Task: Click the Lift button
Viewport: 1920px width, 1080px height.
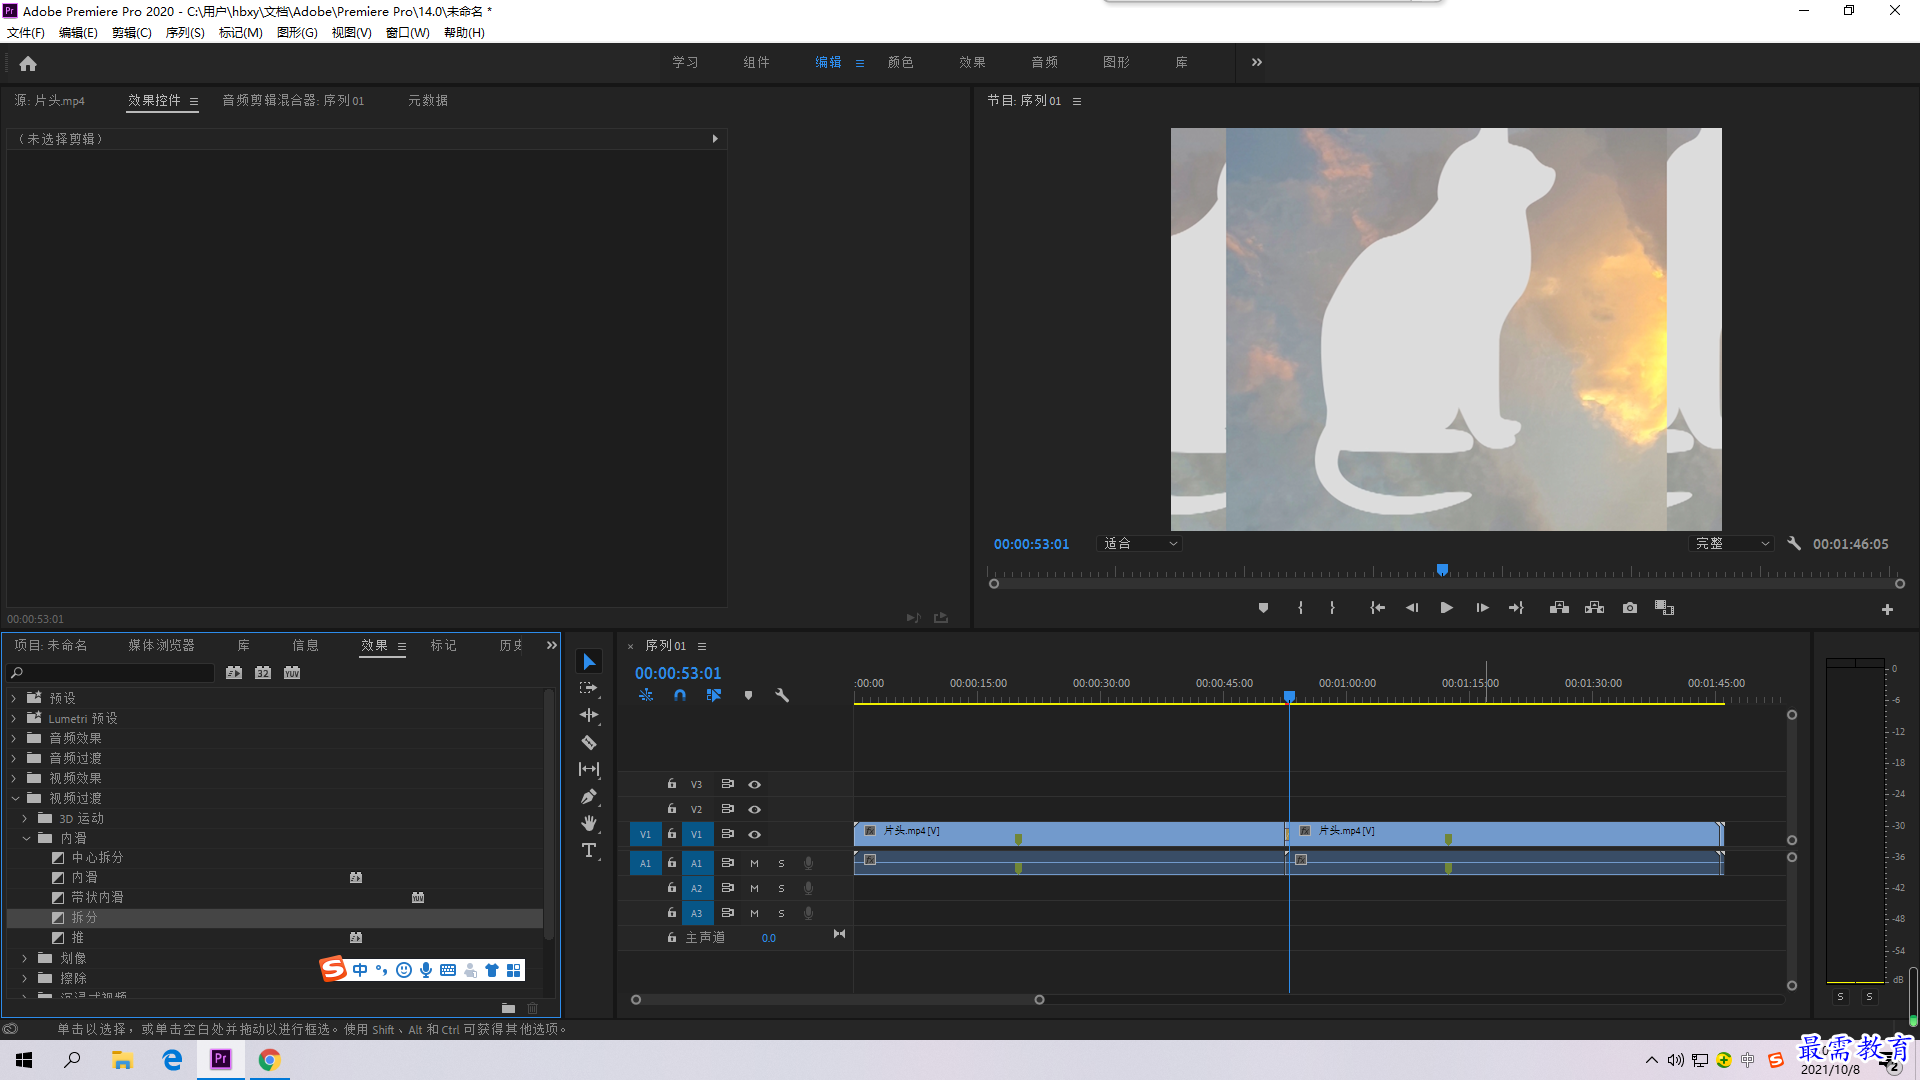Action: point(1559,608)
